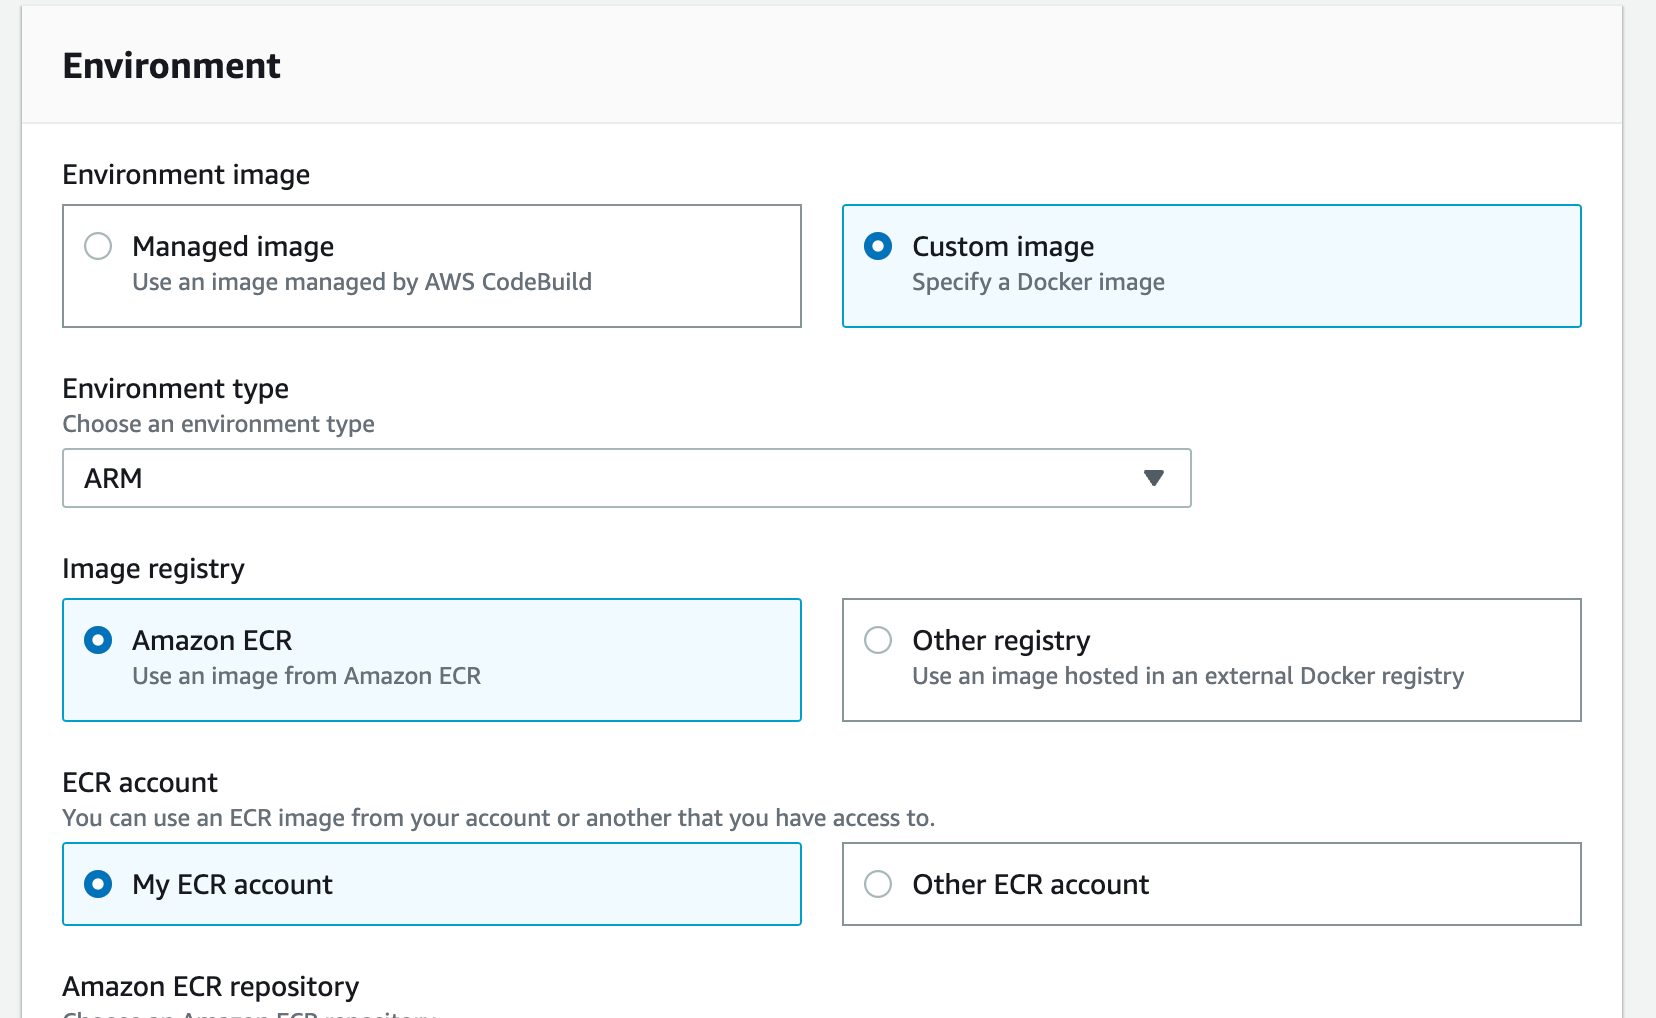The height and width of the screenshot is (1018, 1656).
Task: Click 'Use an image from Amazon ECR' description
Action: coord(307,676)
